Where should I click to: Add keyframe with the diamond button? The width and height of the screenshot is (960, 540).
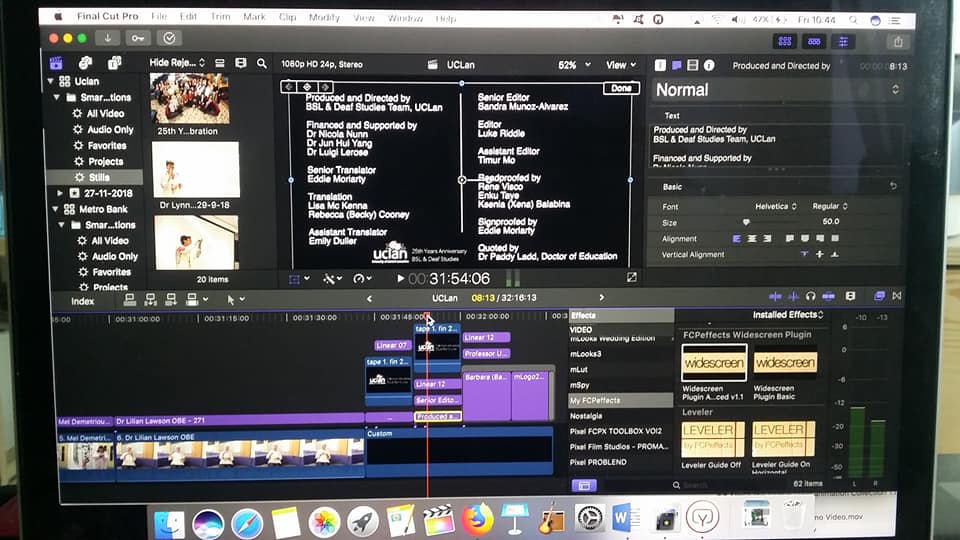(x=307, y=88)
